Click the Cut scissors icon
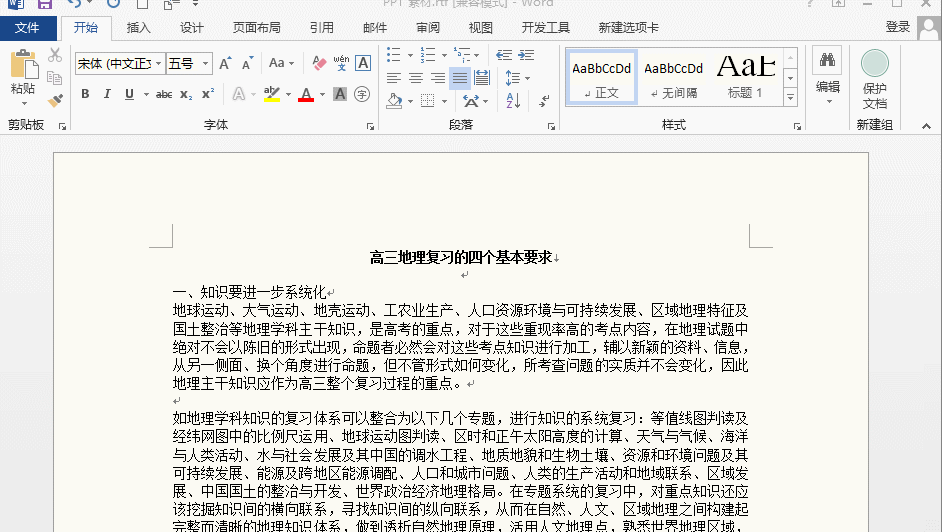 pyautogui.click(x=55, y=55)
